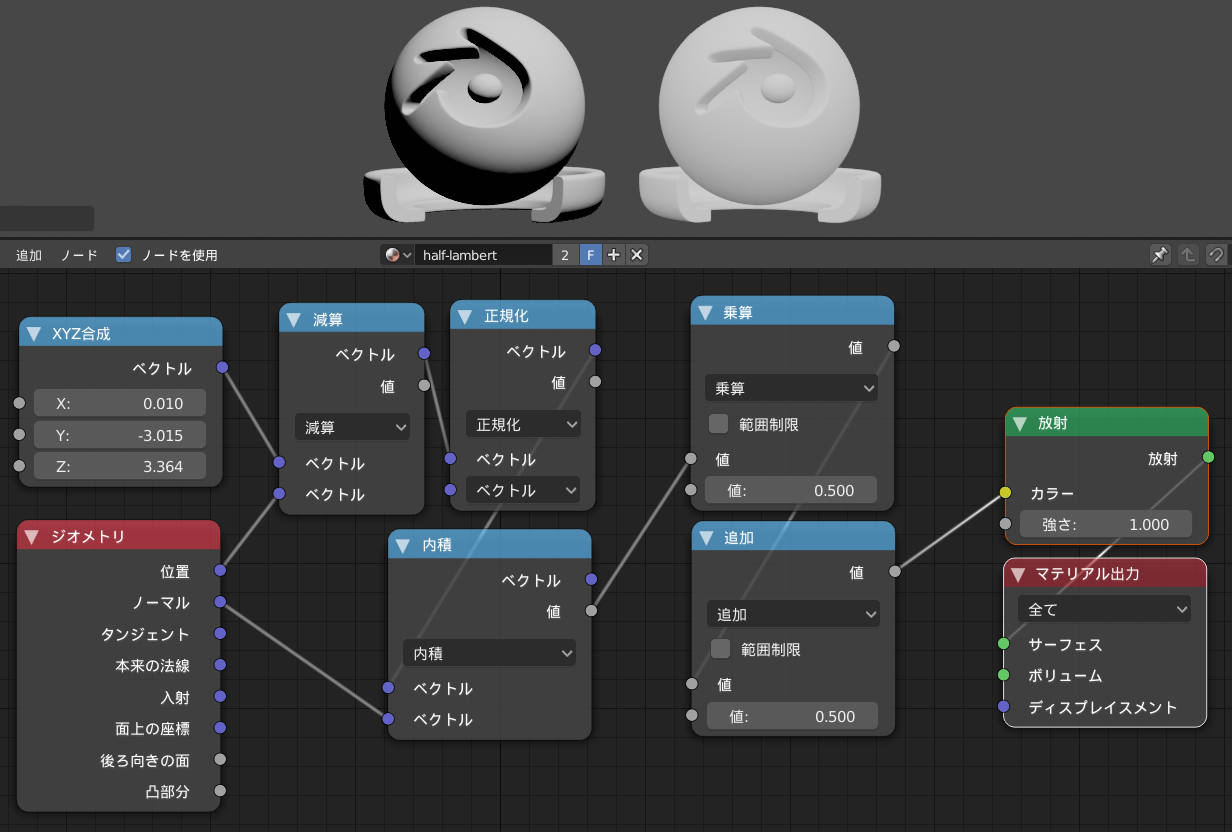1232x832 pixels.
Task: Open the 追加 operation dropdown in the node
Action: tap(792, 613)
